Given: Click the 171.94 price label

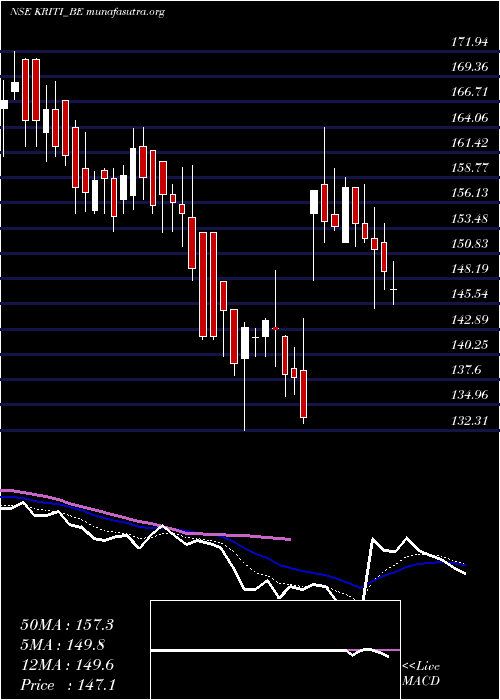Looking at the screenshot, I should [470, 42].
